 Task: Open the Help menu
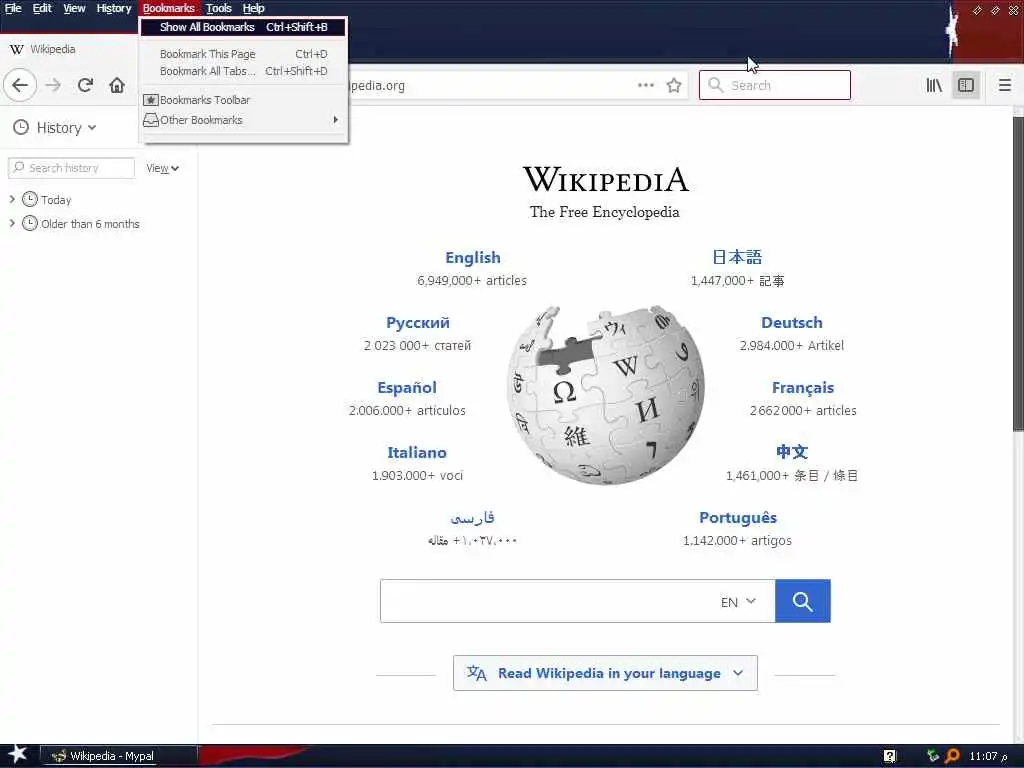click(253, 8)
